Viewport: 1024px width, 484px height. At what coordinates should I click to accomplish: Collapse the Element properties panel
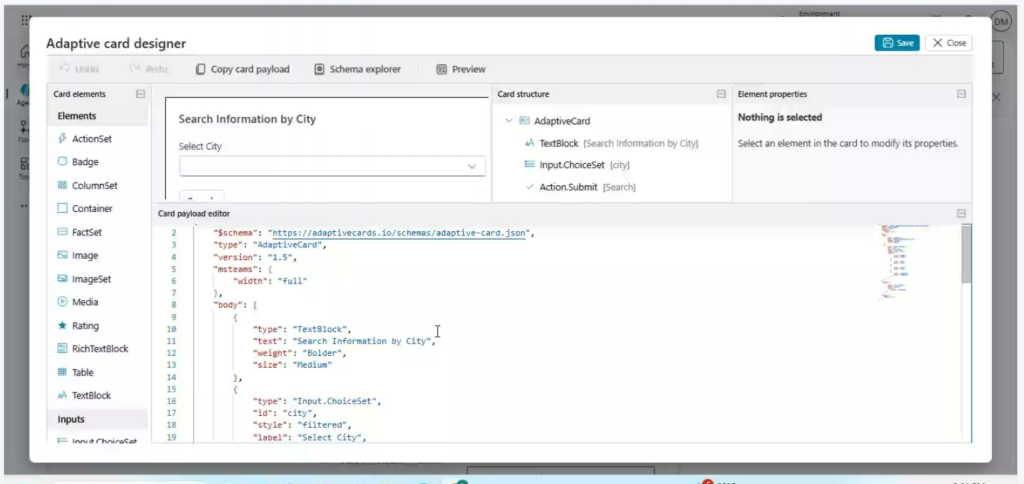click(x=961, y=94)
